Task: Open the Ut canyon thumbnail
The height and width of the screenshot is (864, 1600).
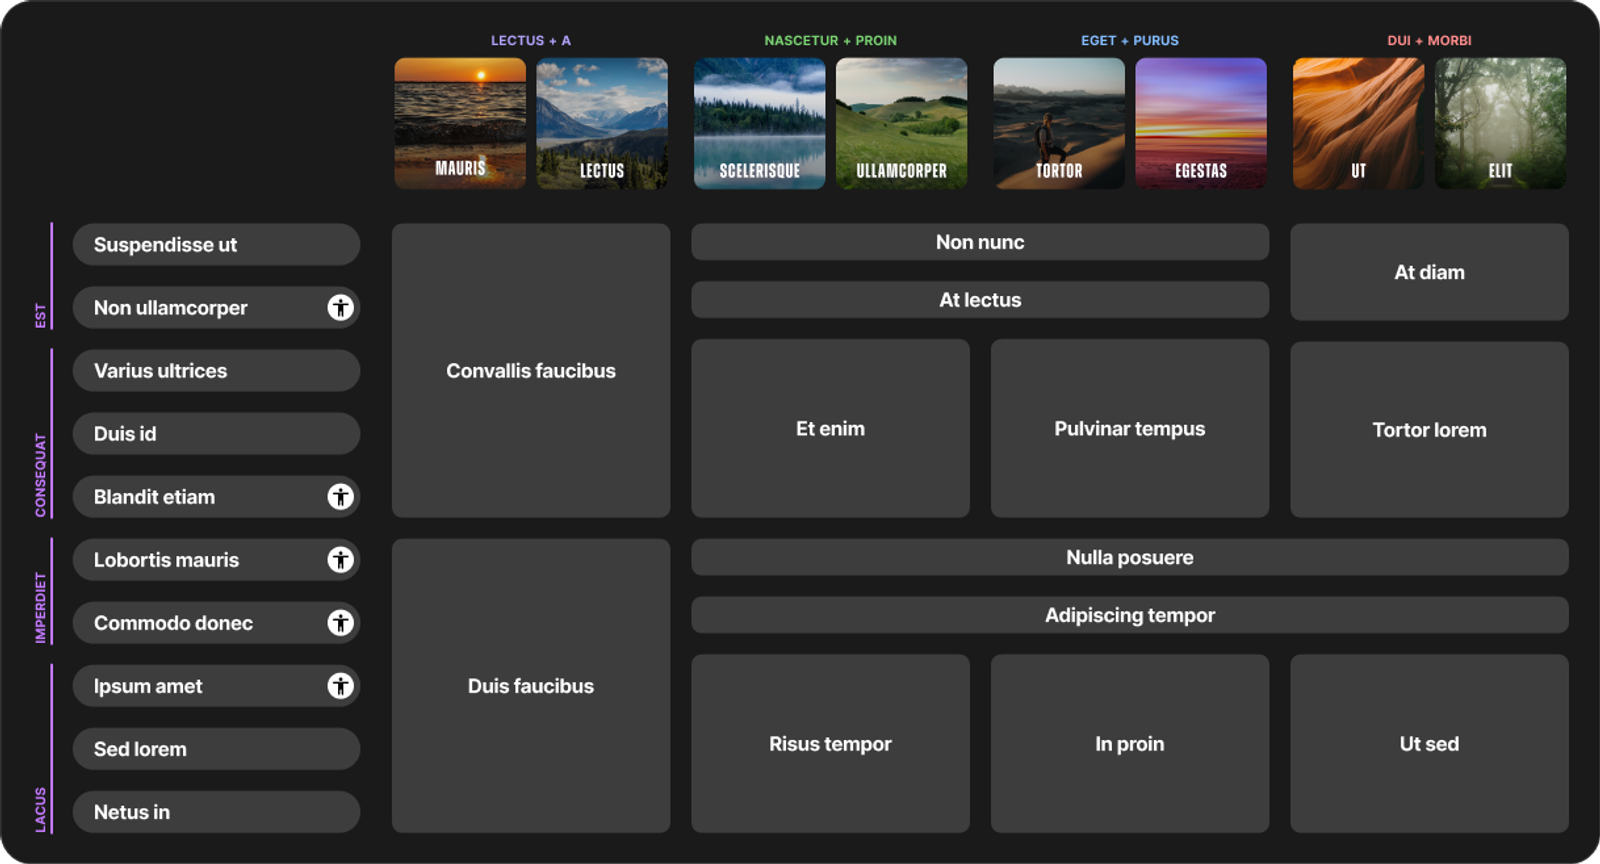Action: coord(1359,123)
